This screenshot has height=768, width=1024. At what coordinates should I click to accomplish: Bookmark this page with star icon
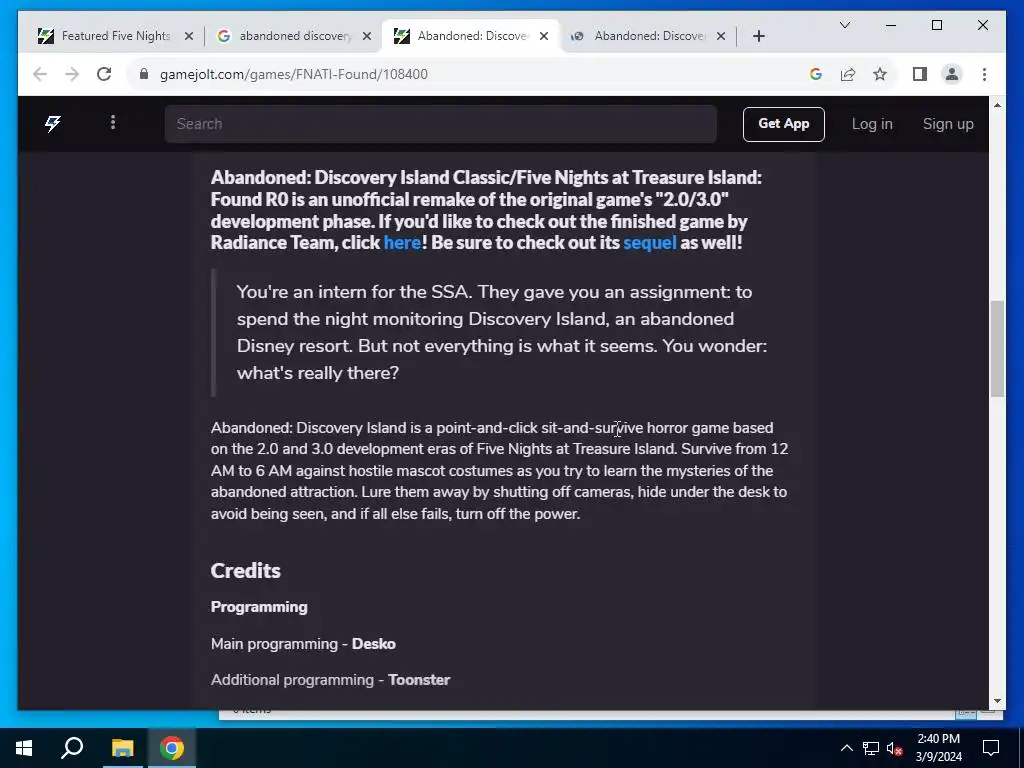point(880,74)
